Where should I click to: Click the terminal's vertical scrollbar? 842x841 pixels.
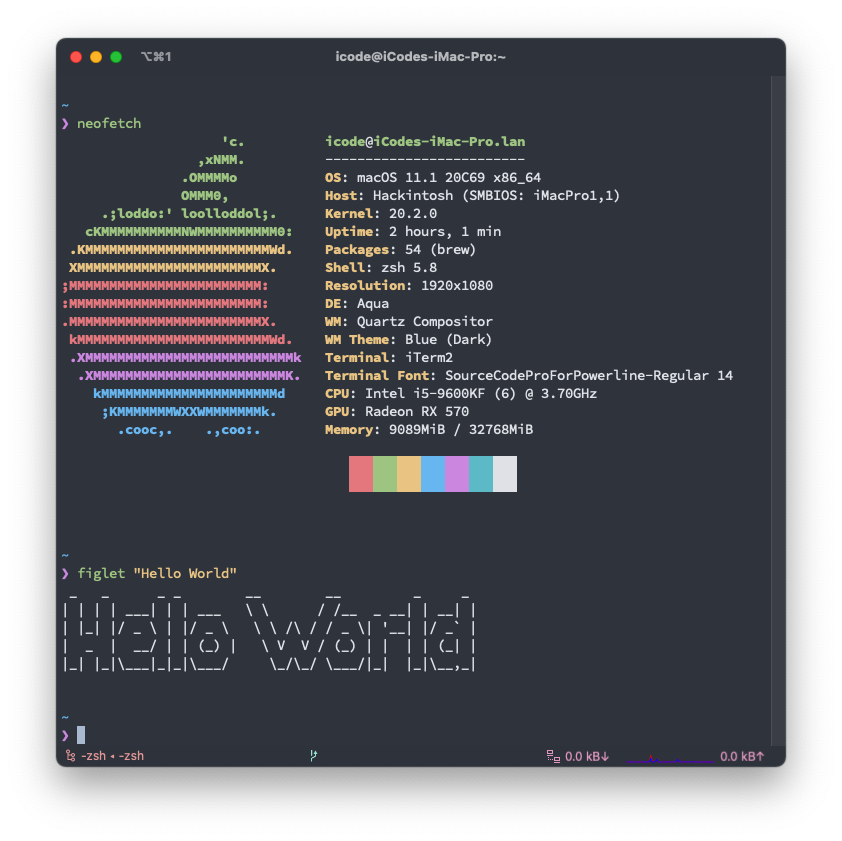(x=778, y=411)
